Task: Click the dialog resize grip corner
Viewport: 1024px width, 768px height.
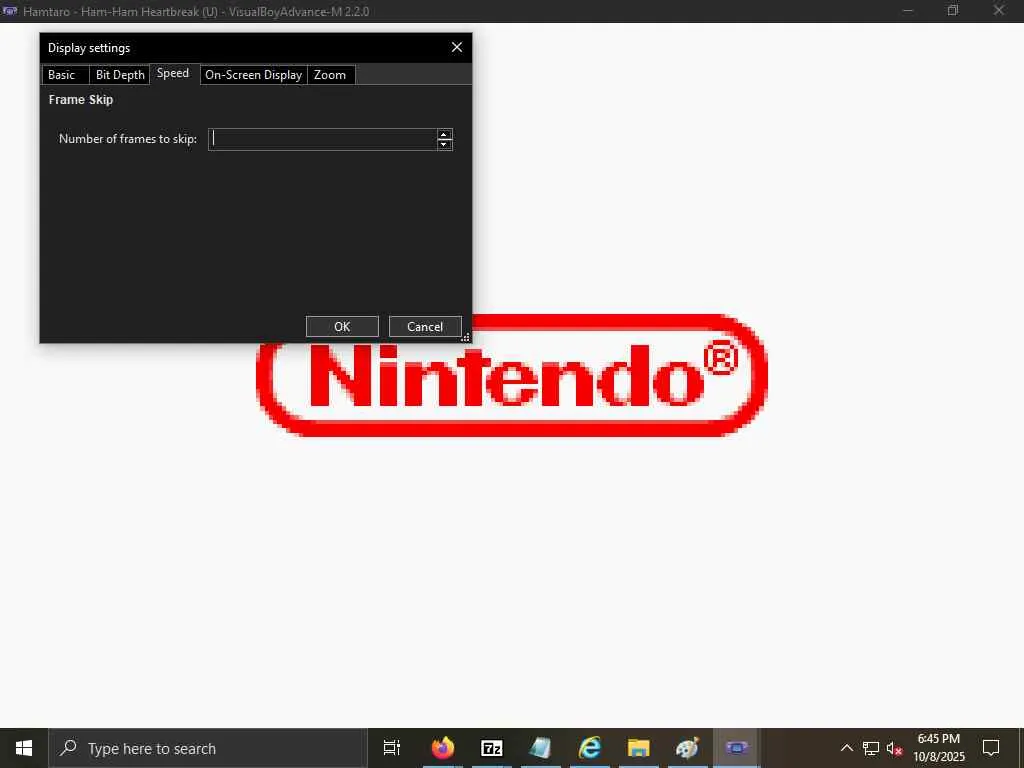Action: click(466, 337)
